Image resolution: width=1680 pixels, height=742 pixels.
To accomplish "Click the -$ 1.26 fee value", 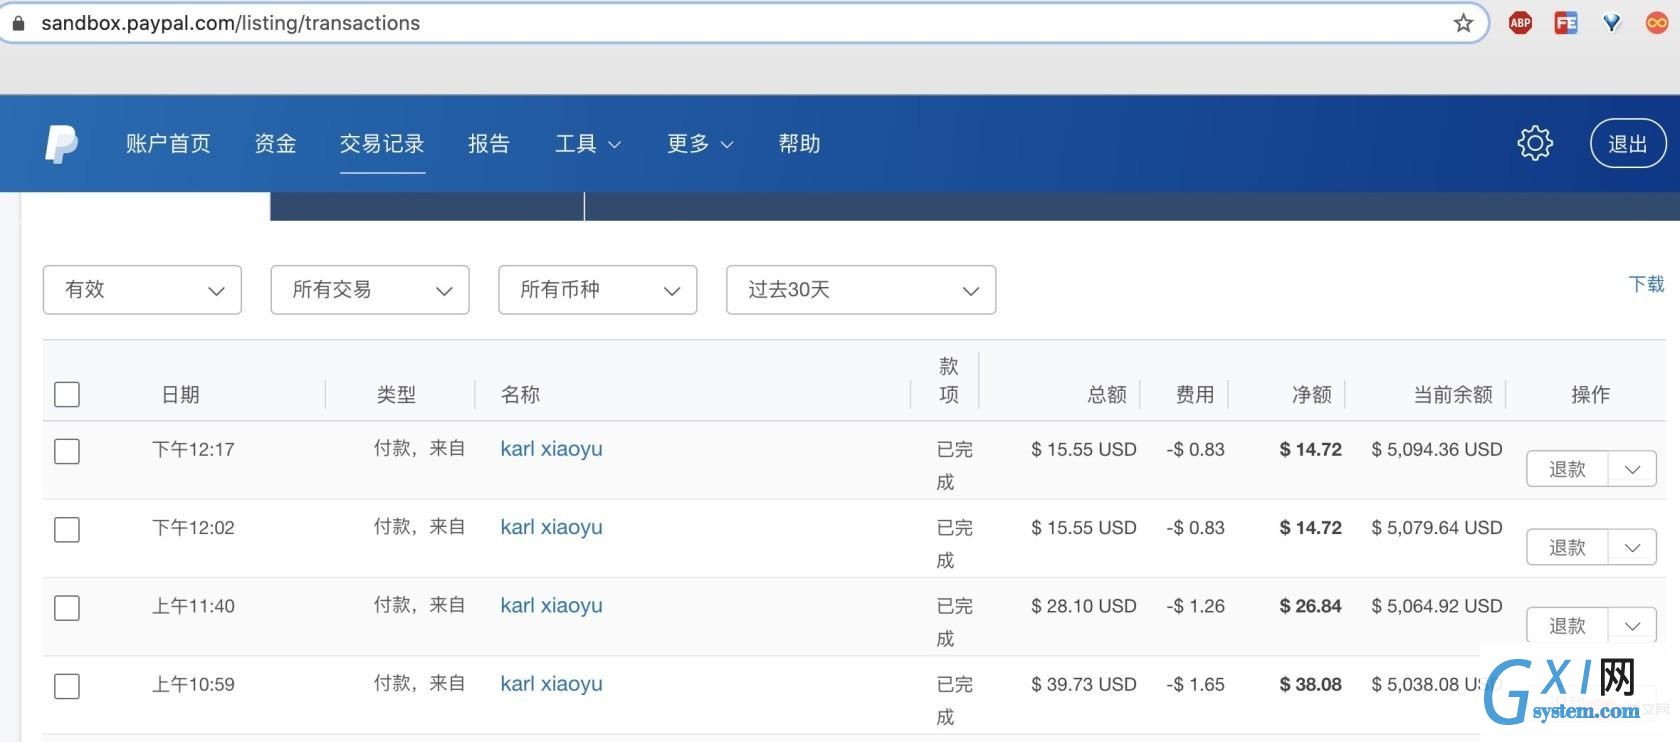I will [x=1196, y=606].
